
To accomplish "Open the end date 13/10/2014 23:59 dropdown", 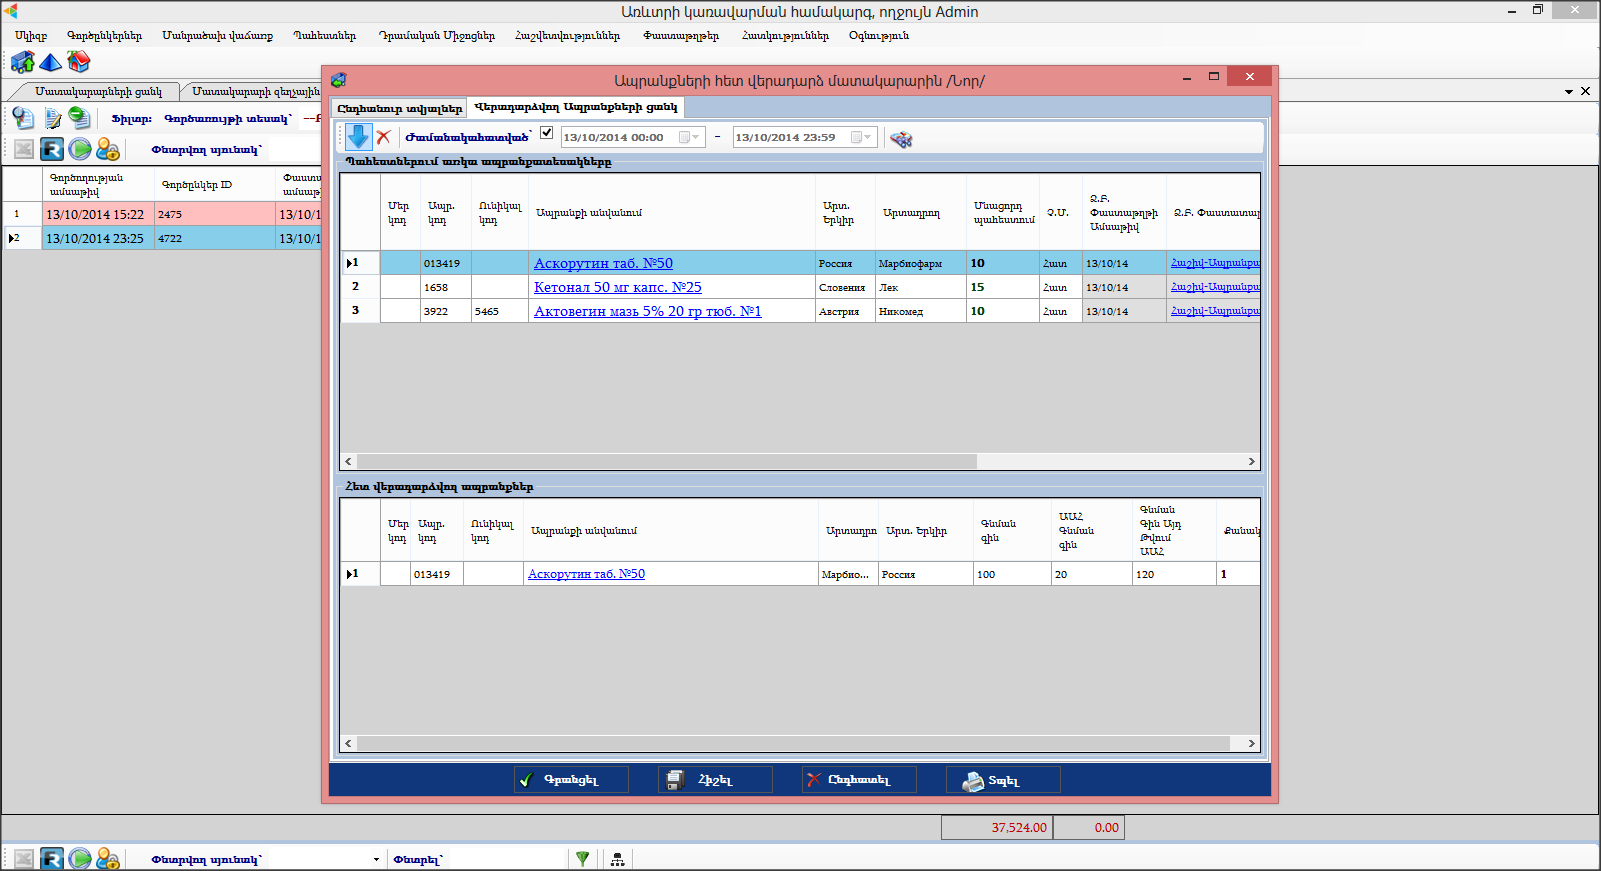I will [x=862, y=137].
